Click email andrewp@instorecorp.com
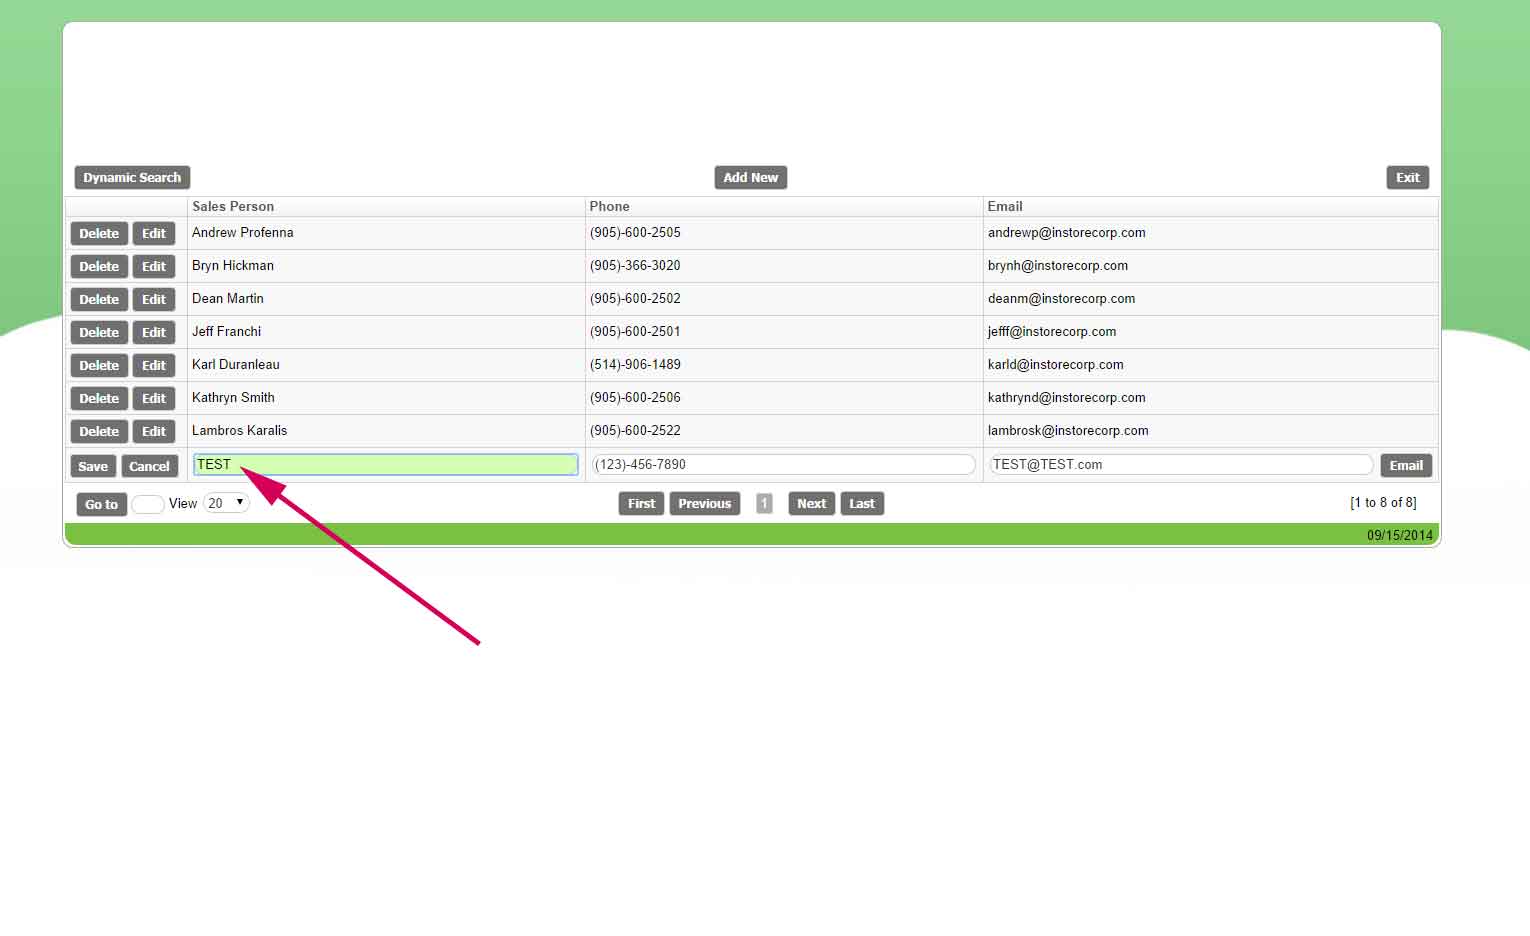Screen dimensions: 1530x936 click(1067, 233)
